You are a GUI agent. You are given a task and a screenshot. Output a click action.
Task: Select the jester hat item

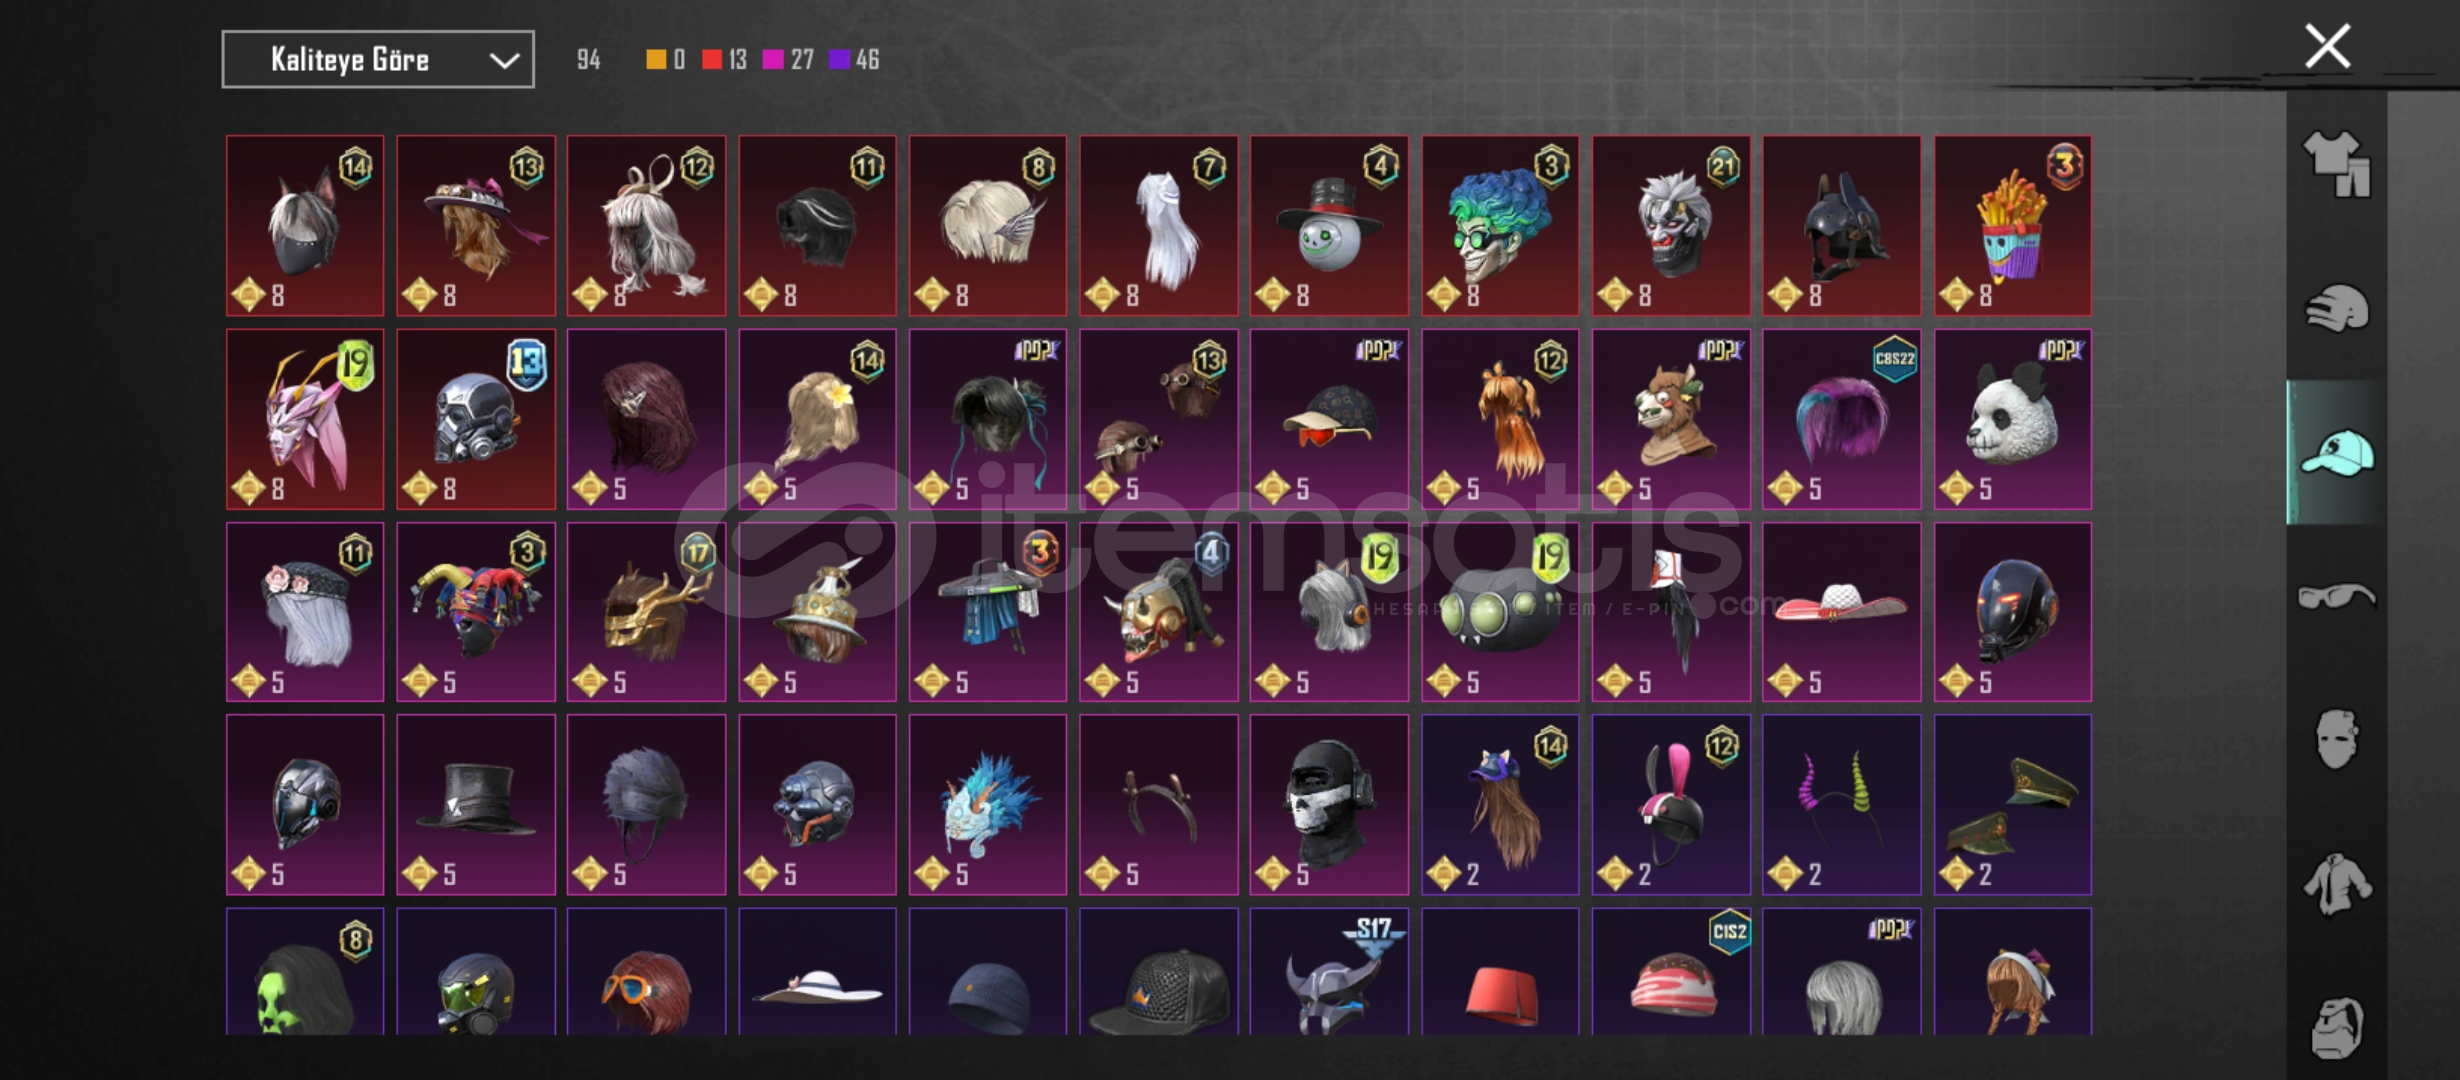pos(476,612)
